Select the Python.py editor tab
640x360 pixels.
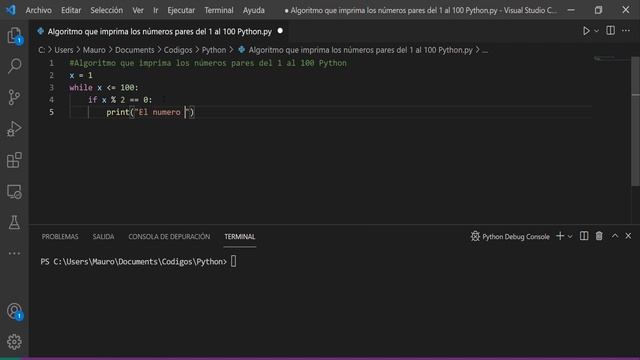pos(159,31)
